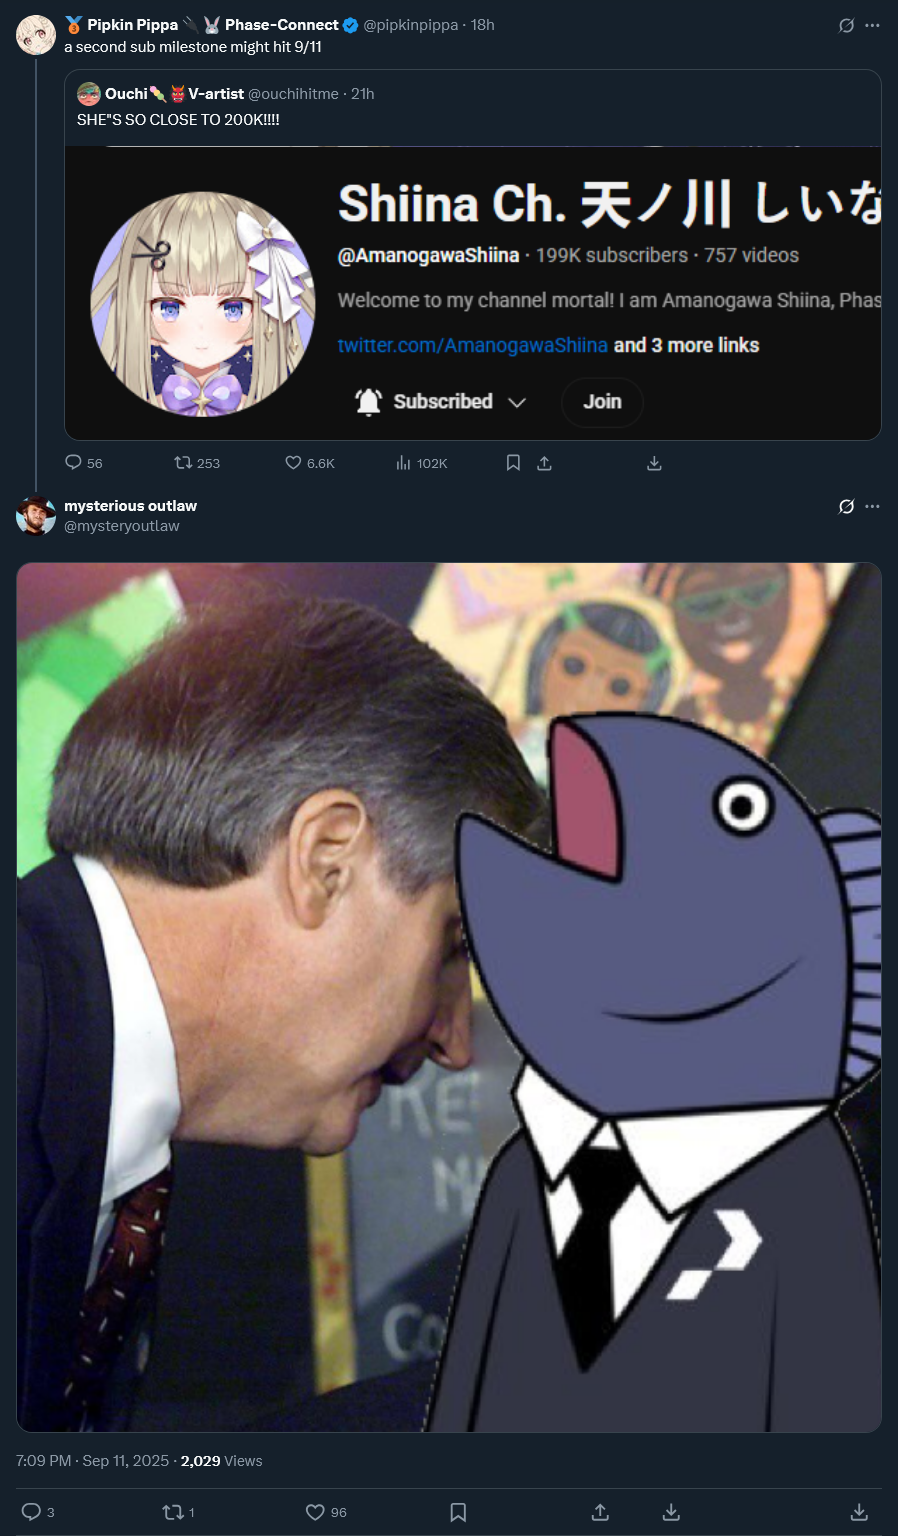Bookmark mysterious outlaw's reply tweet
Screen dimensions: 898x1536
pos(458,1512)
